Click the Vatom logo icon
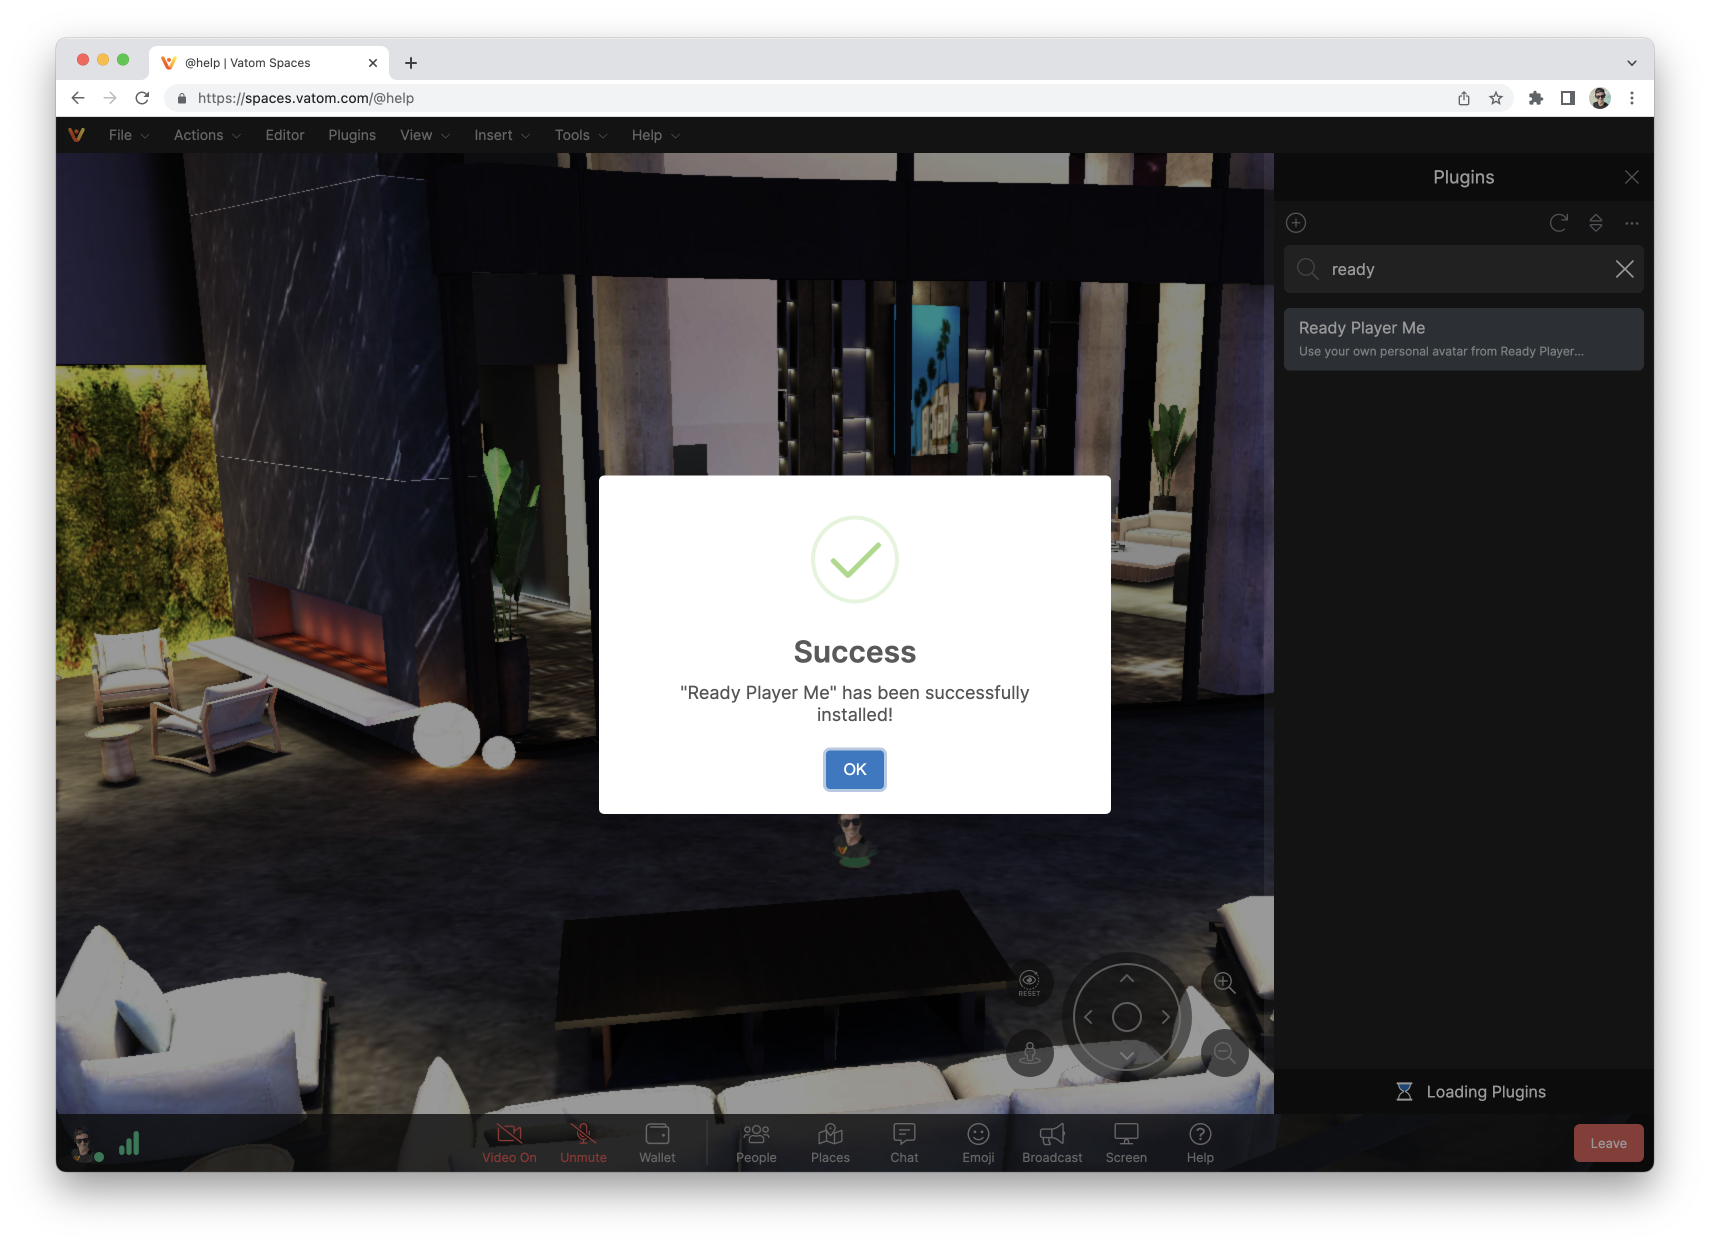The height and width of the screenshot is (1246, 1710). tap(77, 135)
